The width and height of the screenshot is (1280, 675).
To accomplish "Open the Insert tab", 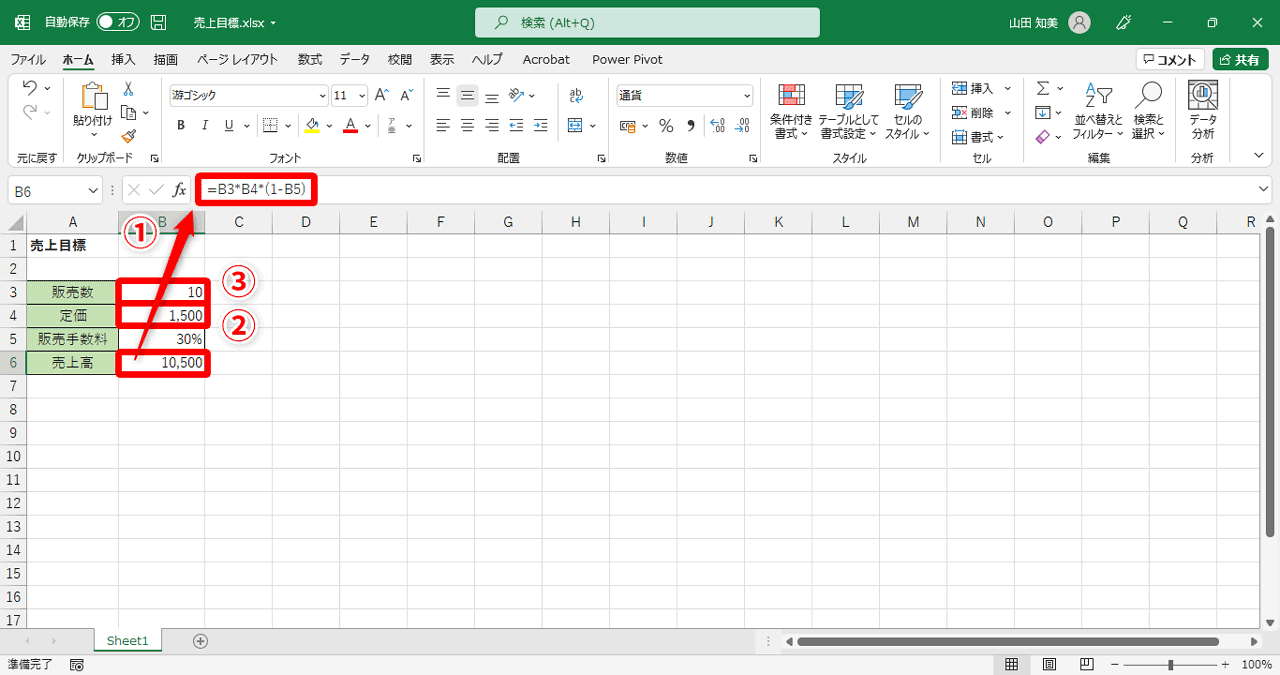I will pyautogui.click(x=123, y=59).
